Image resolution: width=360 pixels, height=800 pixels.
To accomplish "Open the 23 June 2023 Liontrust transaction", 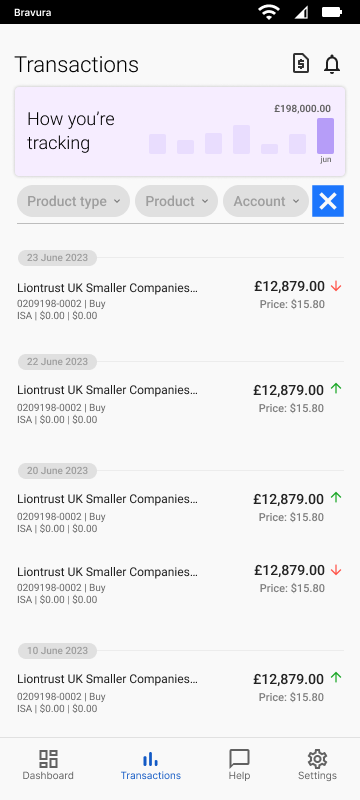I will tap(180, 301).
